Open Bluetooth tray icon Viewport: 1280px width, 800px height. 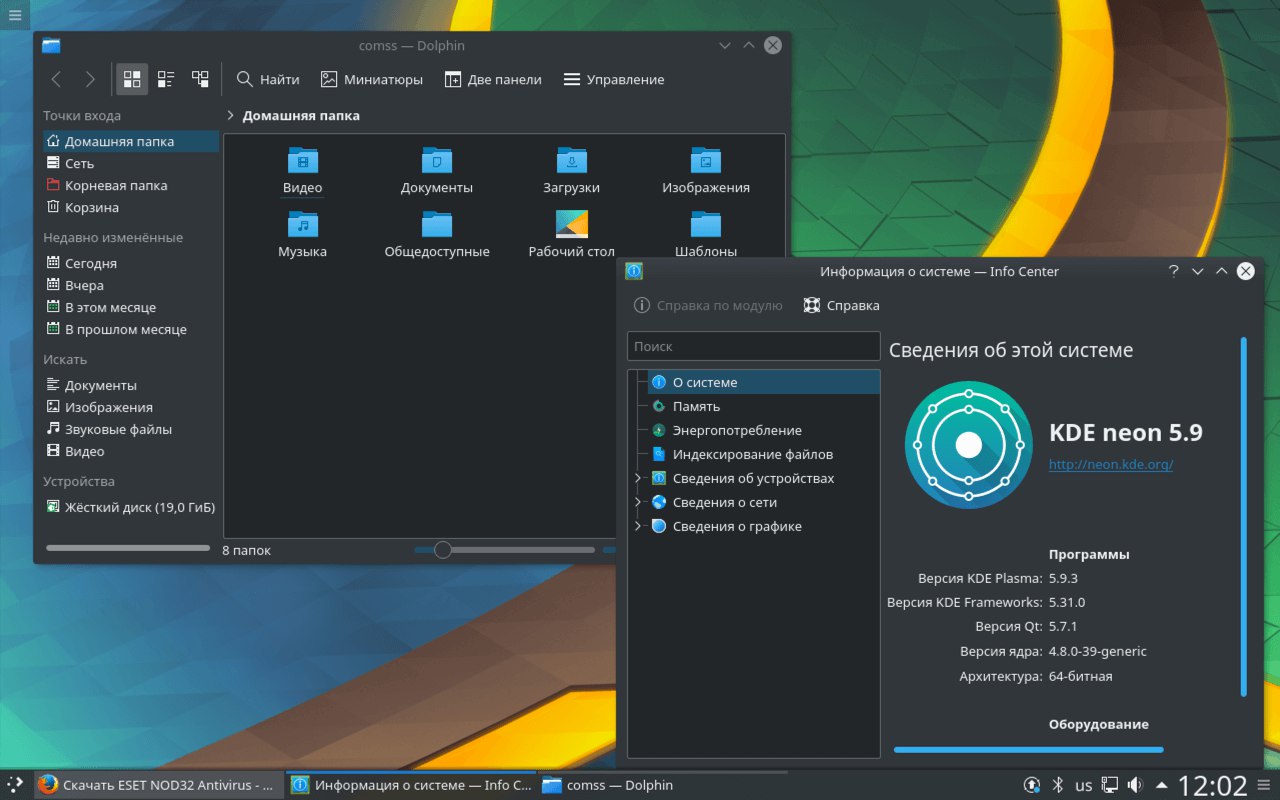[x=1058, y=785]
